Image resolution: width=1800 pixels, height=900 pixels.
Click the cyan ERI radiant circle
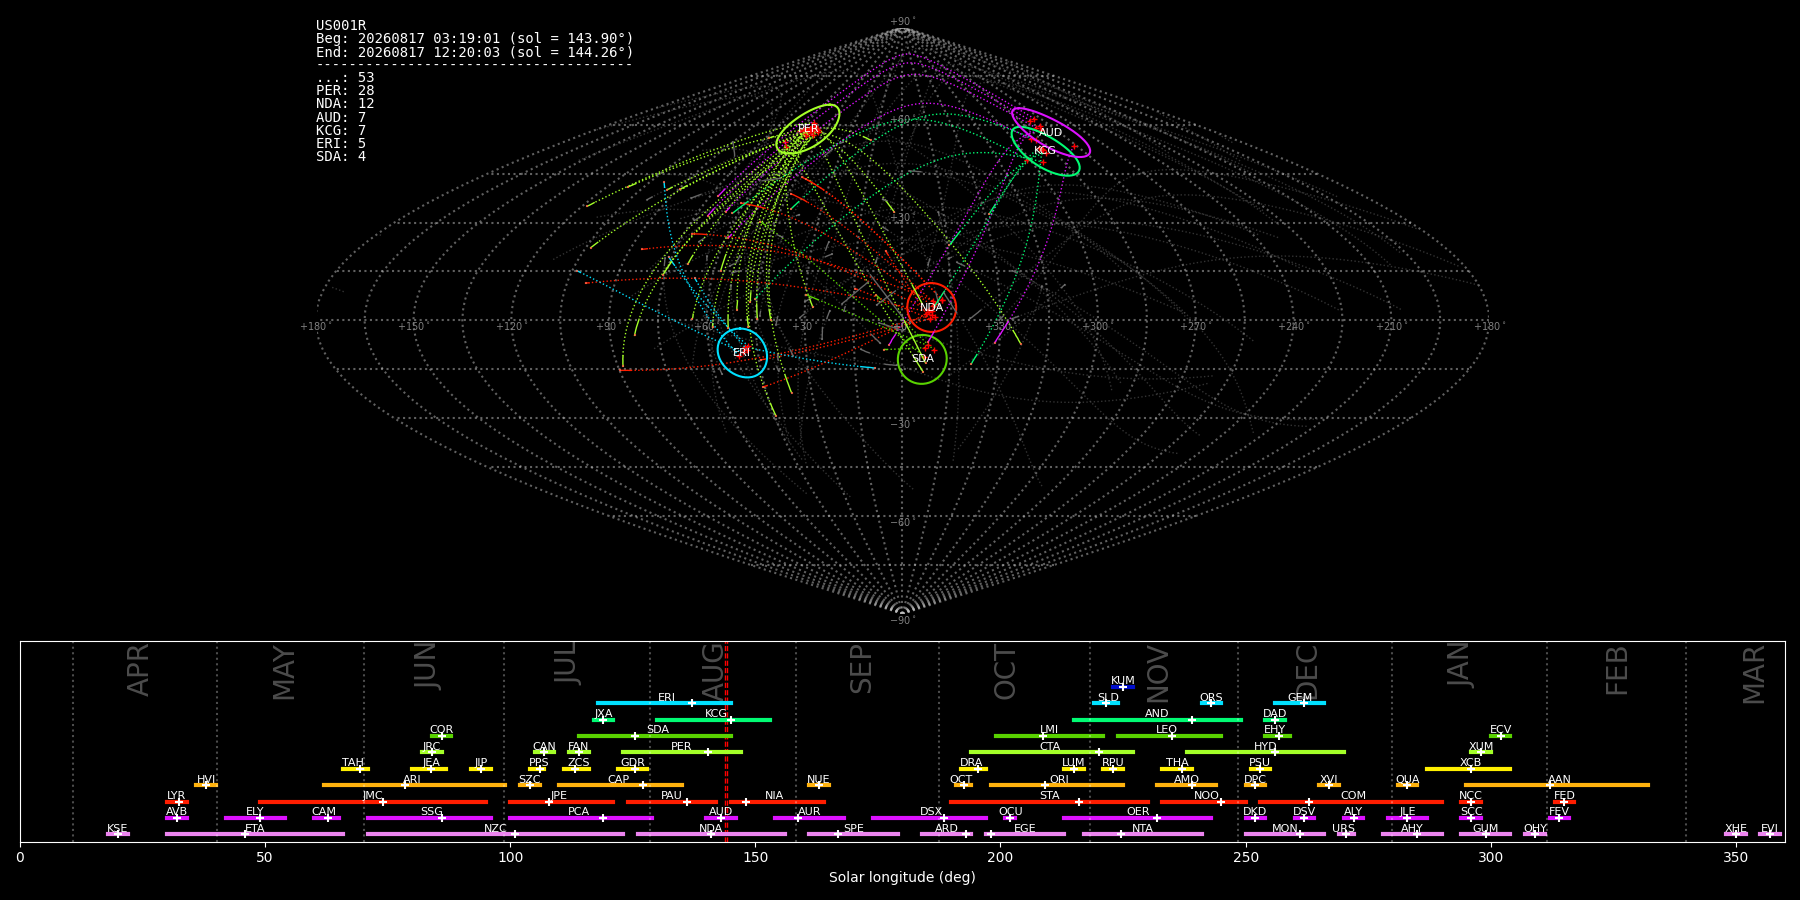(742, 352)
